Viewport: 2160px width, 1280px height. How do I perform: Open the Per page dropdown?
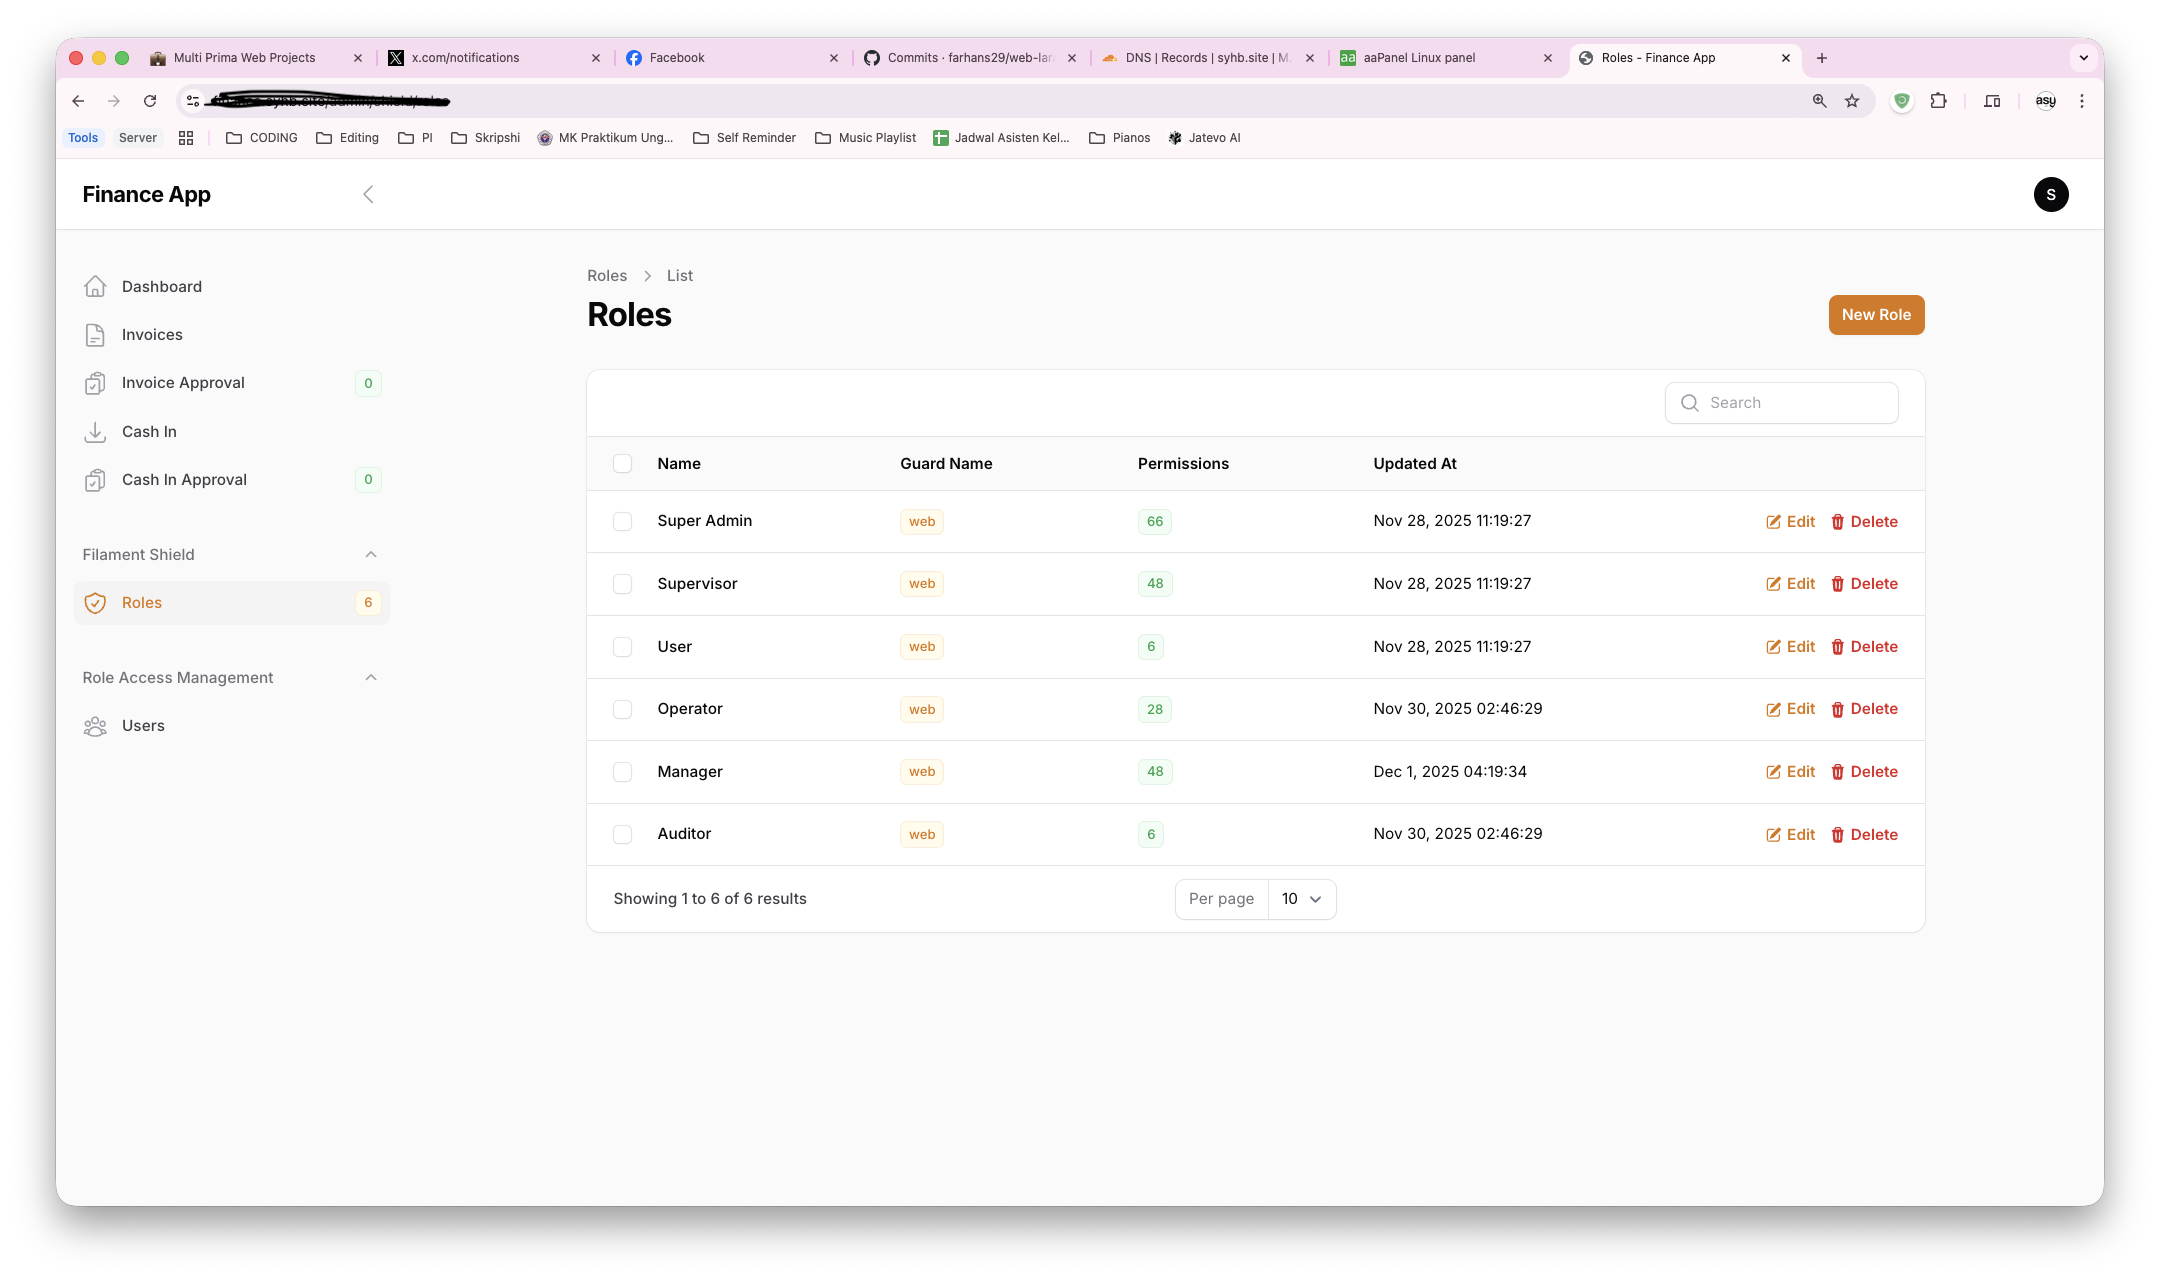(1301, 899)
